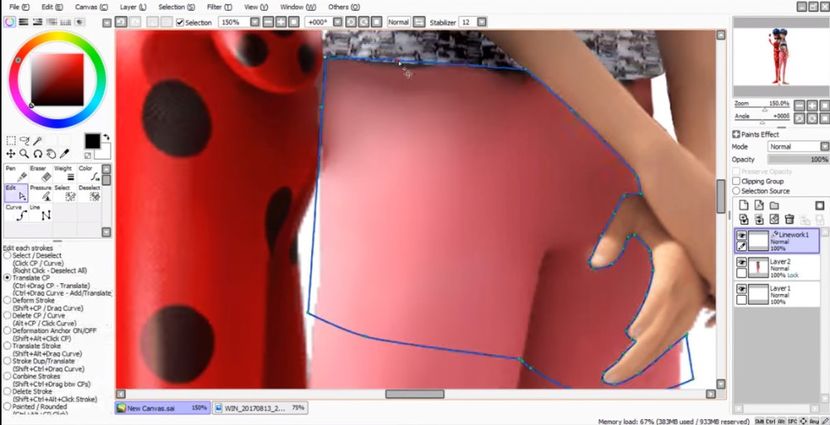Select the zoom magnifier tool
Image resolution: width=830 pixels, height=425 pixels.
coord(24,154)
